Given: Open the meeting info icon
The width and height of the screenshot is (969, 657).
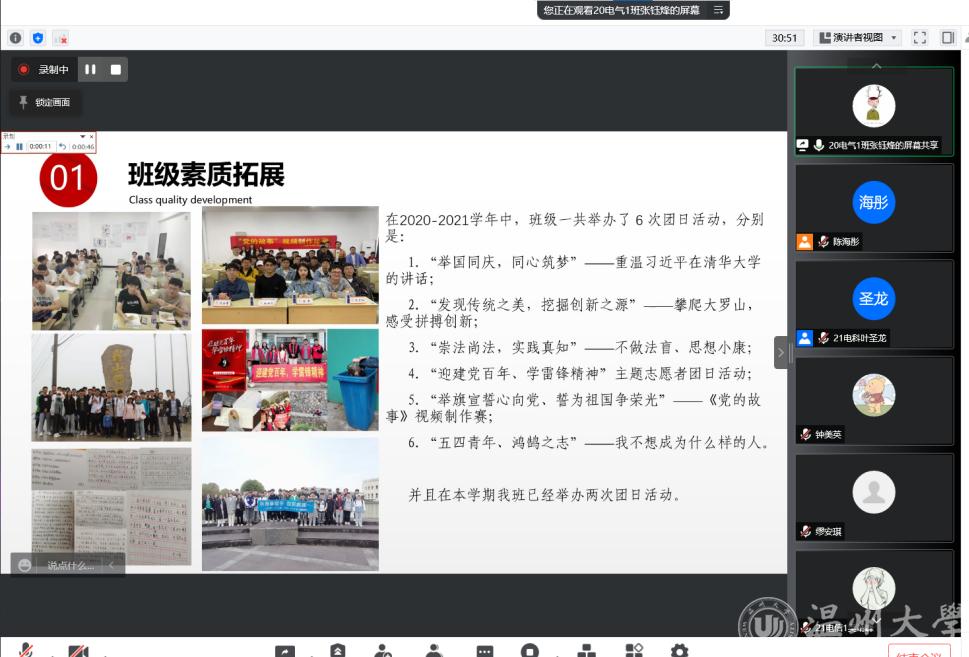Looking at the screenshot, I should click(15, 38).
